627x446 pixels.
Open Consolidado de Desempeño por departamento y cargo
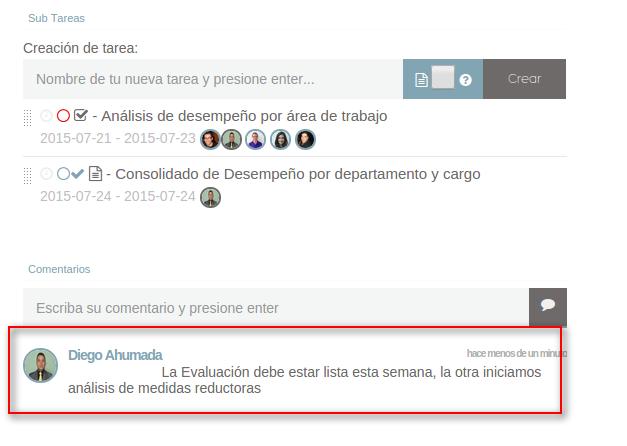click(298, 174)
